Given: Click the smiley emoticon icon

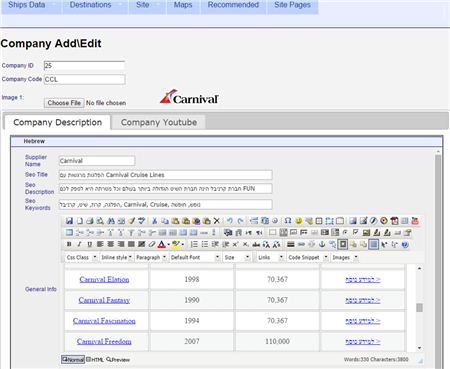Looking at the screenshot, I should click(298, 221).
